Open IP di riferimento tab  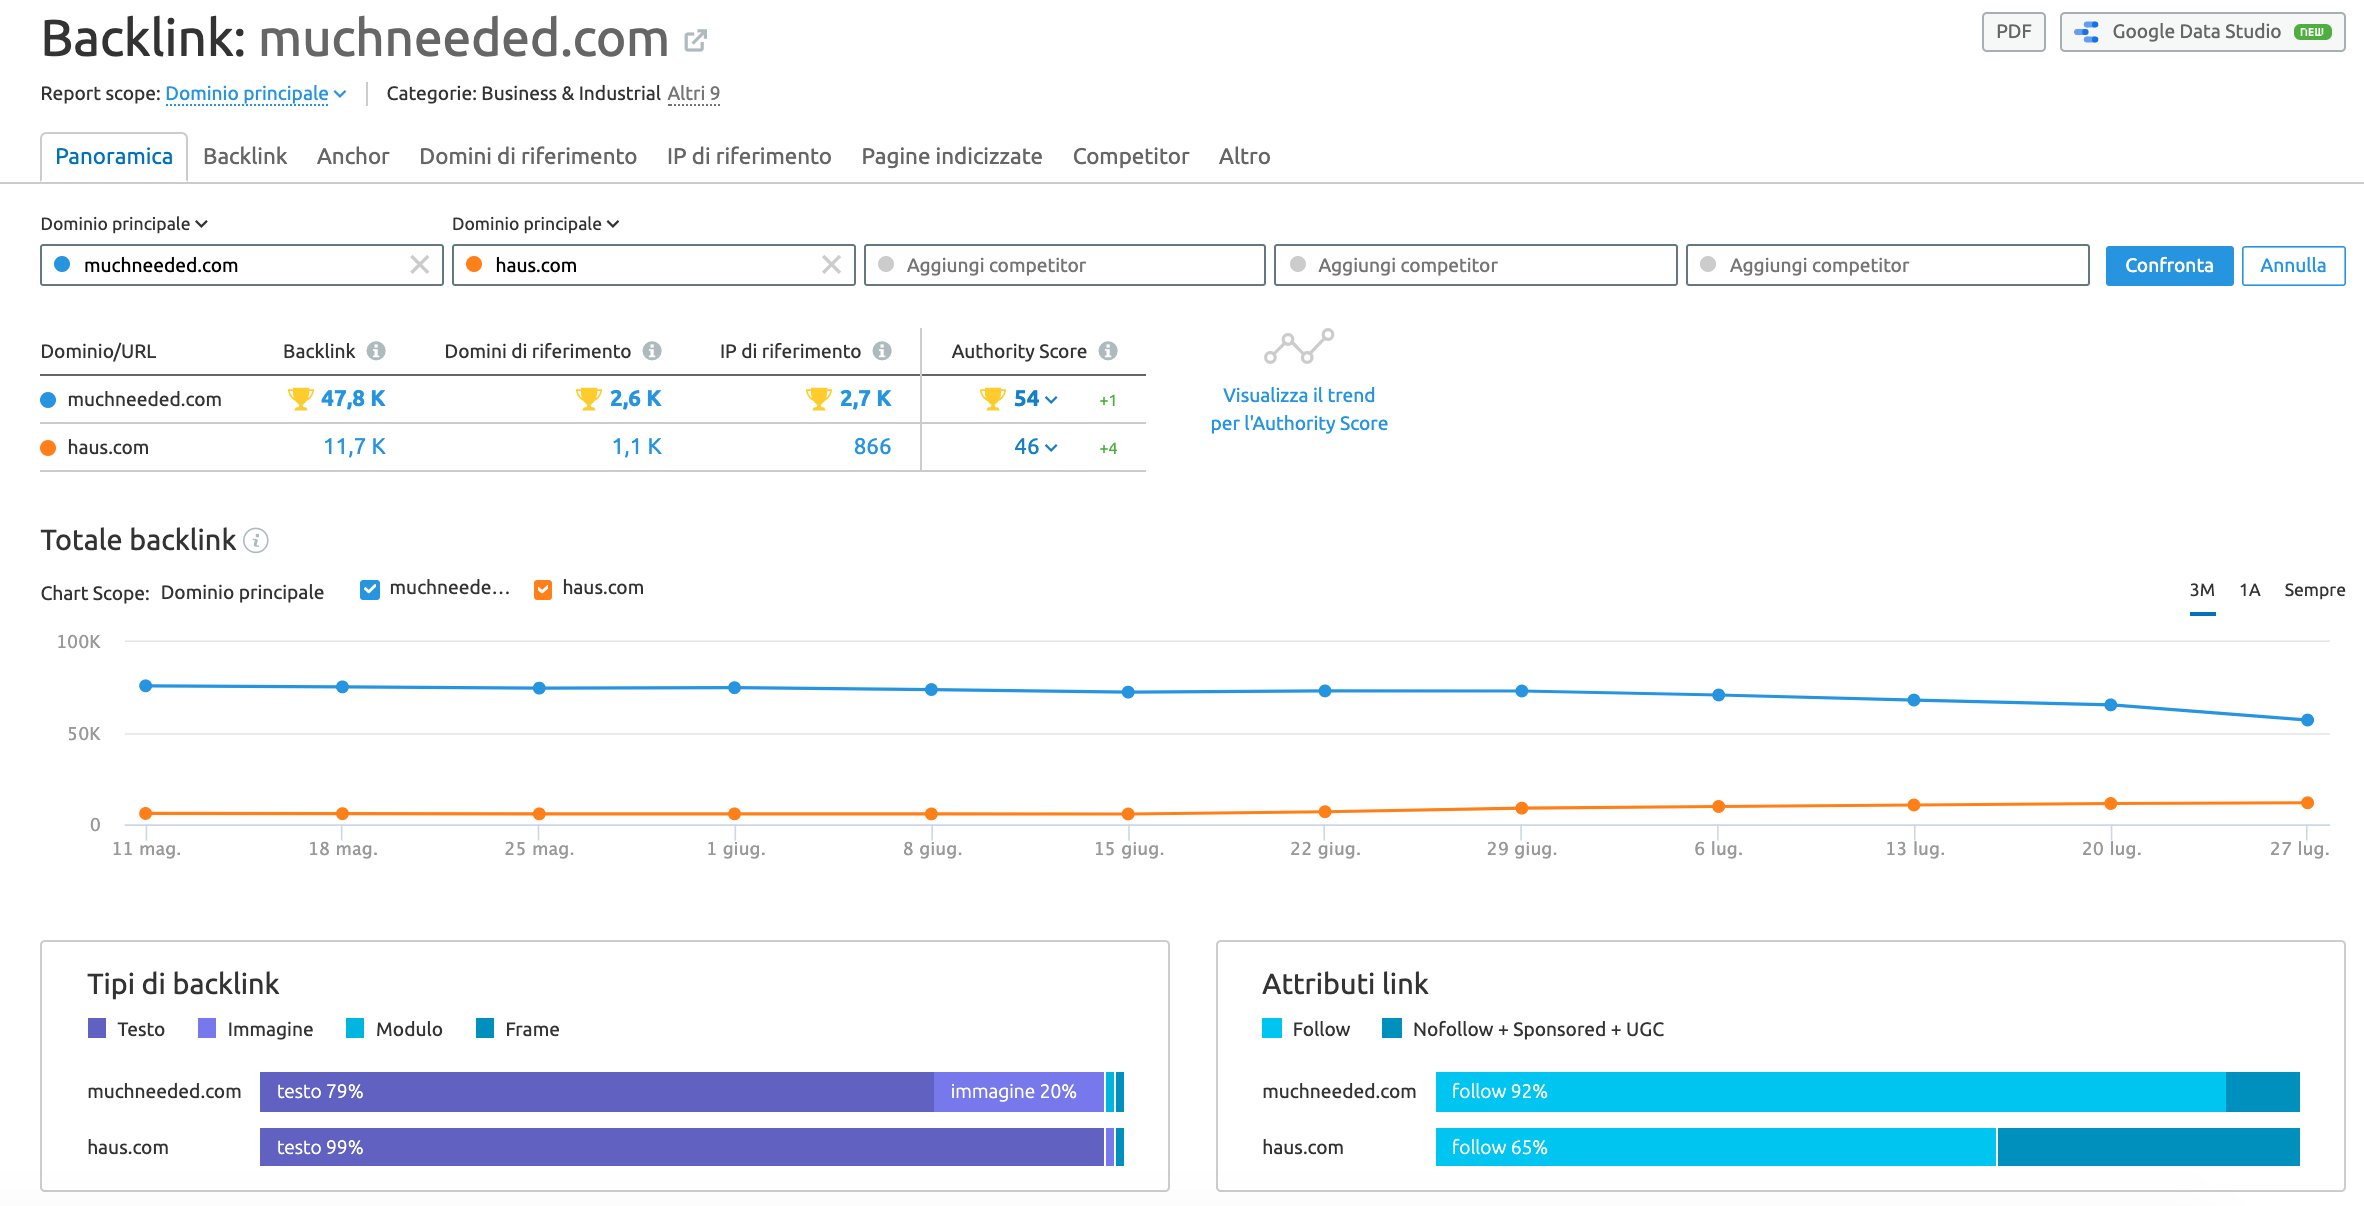pyautogui.click(x=749, y=157)
